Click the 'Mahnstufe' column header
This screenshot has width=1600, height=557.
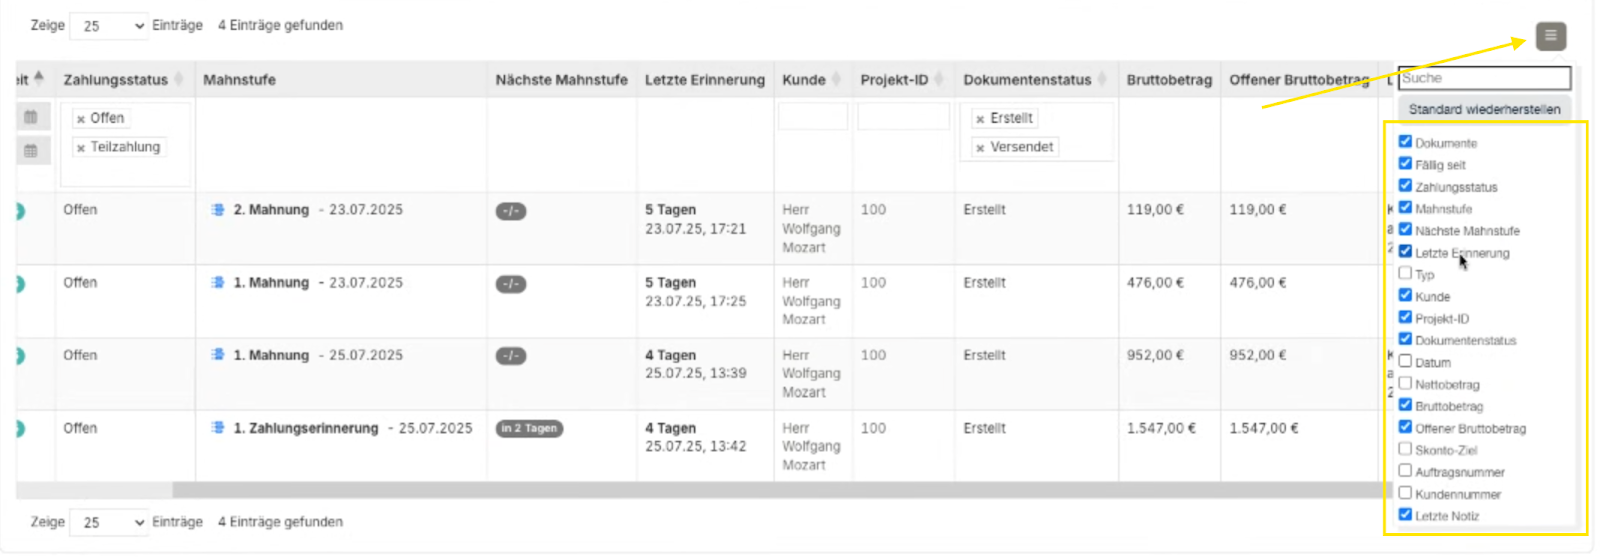[240, 80]
